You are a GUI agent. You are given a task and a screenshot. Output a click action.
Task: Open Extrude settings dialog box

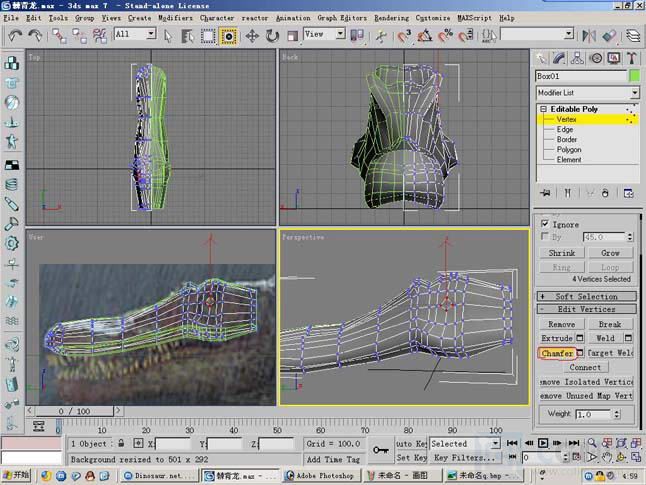point(580,338)
